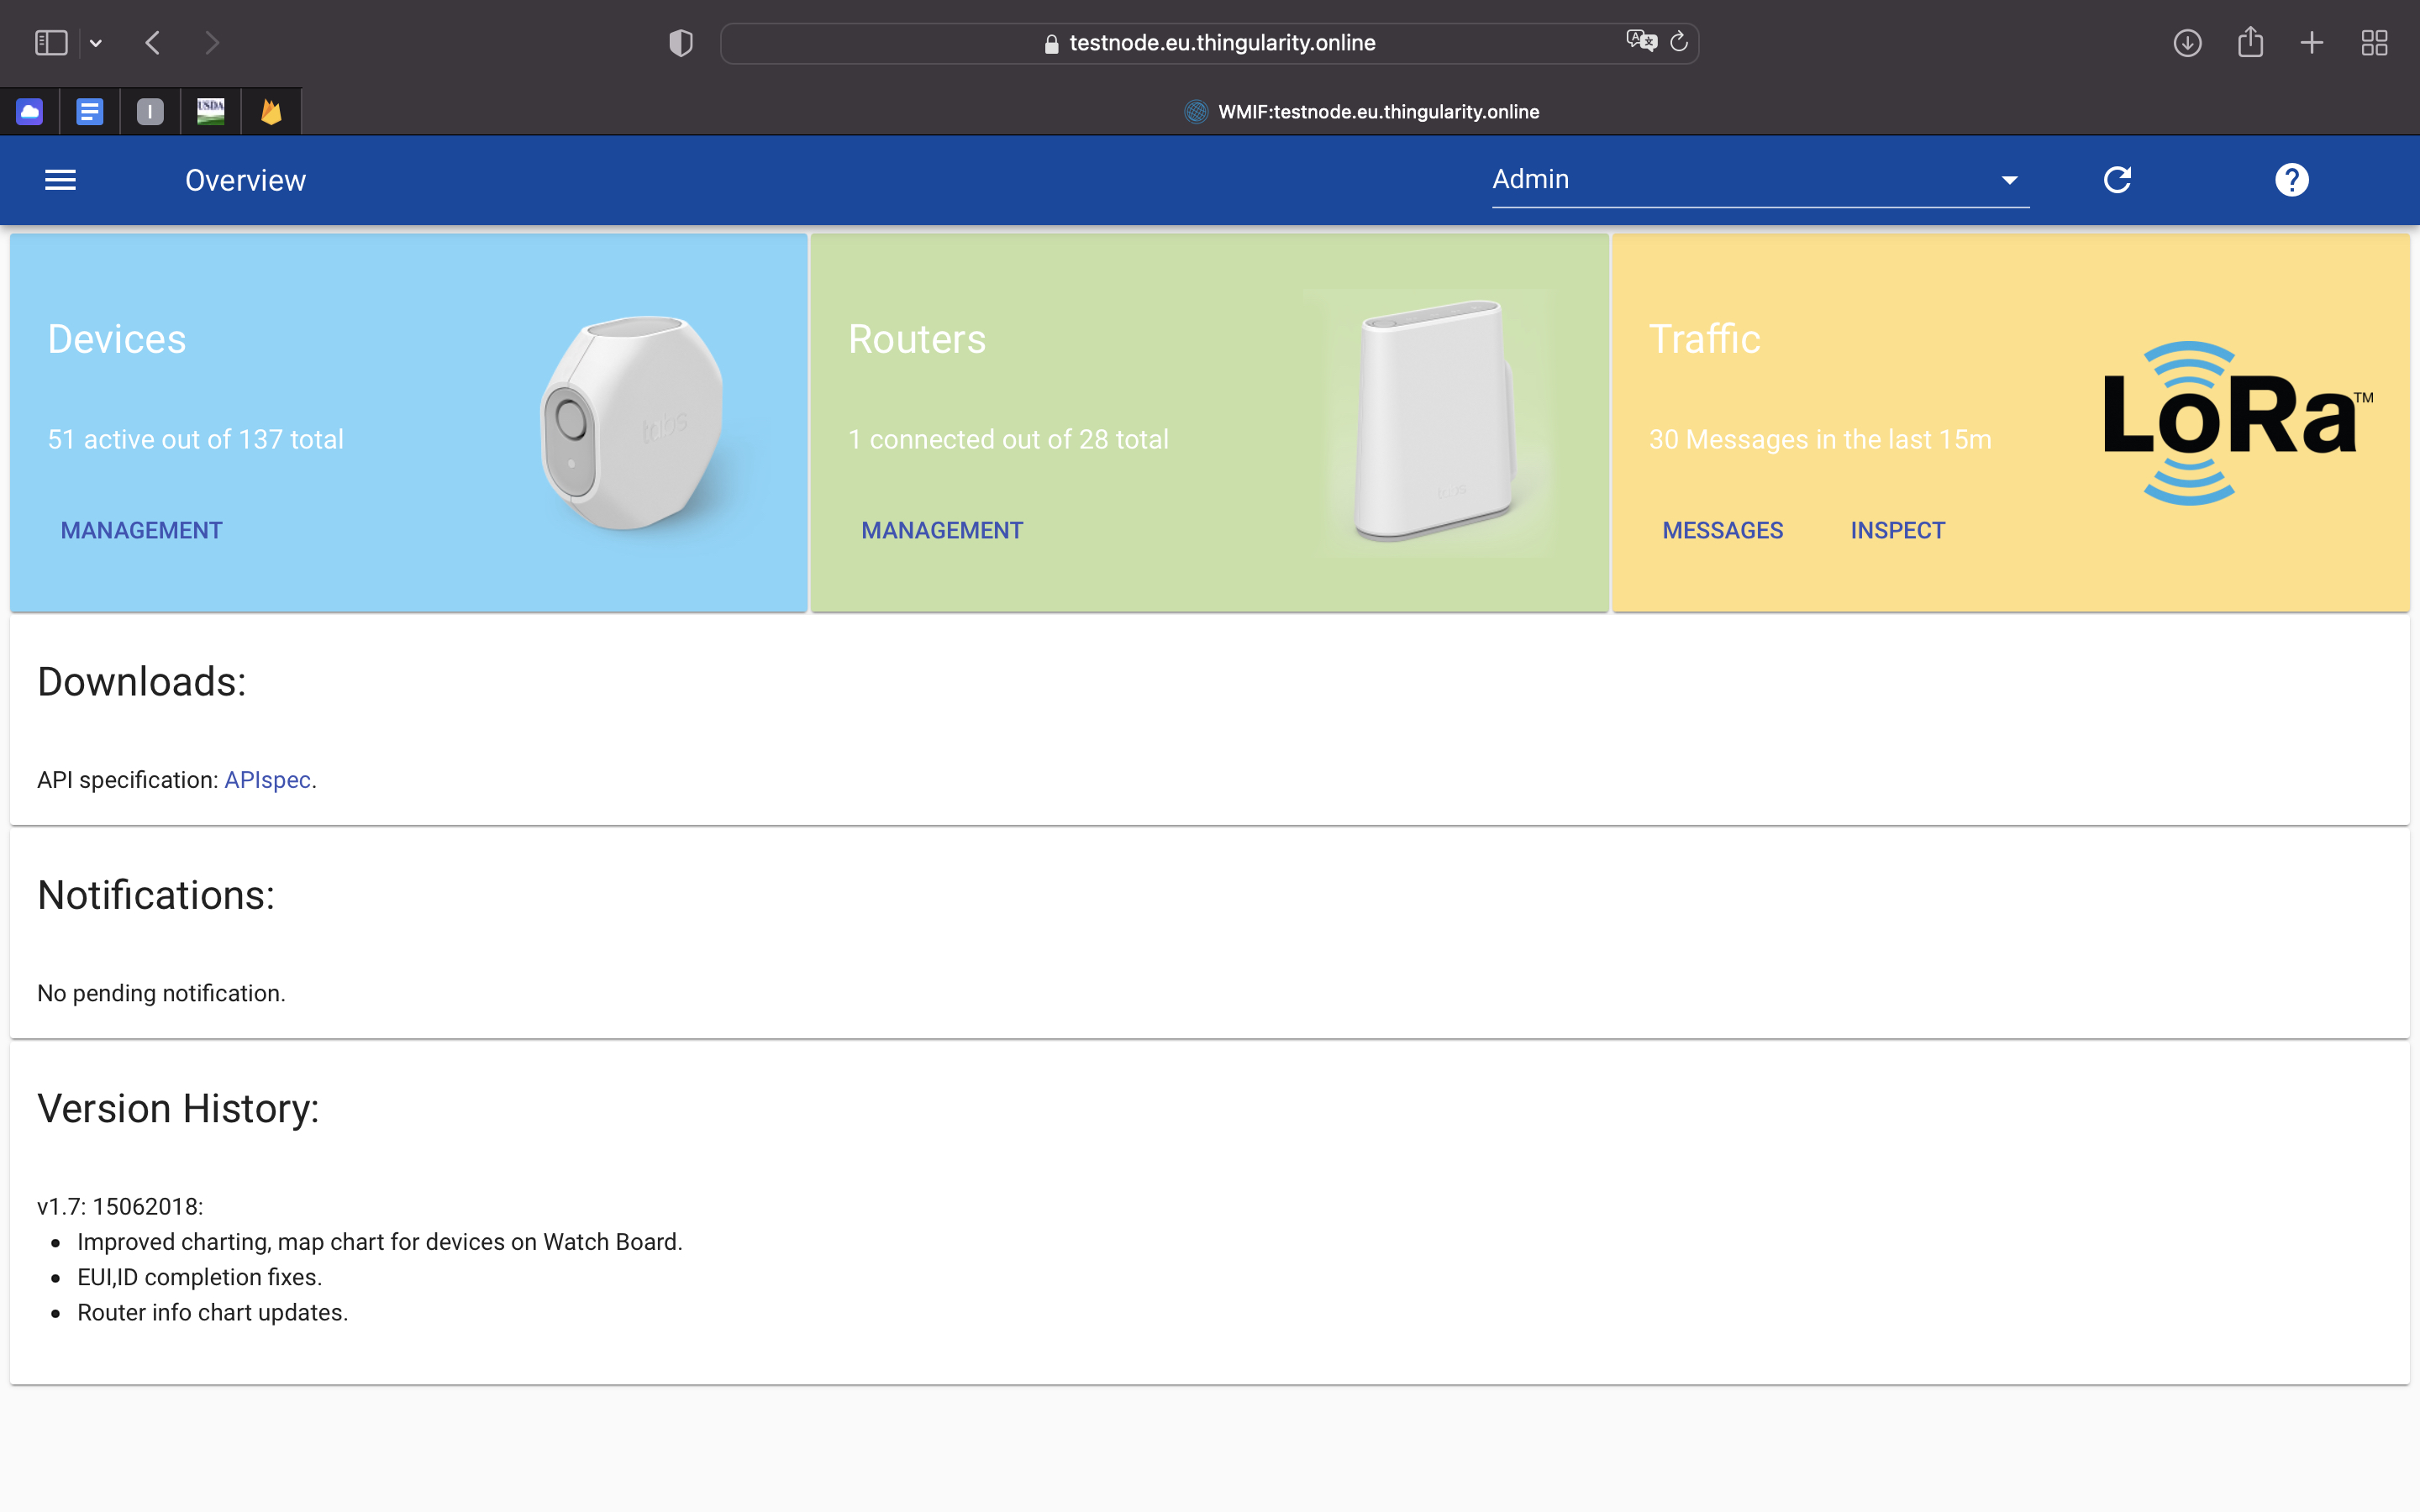2420x1512 pixels.
Task: Open Routers MANAGEMENT link
Action: tap(942, 530)
